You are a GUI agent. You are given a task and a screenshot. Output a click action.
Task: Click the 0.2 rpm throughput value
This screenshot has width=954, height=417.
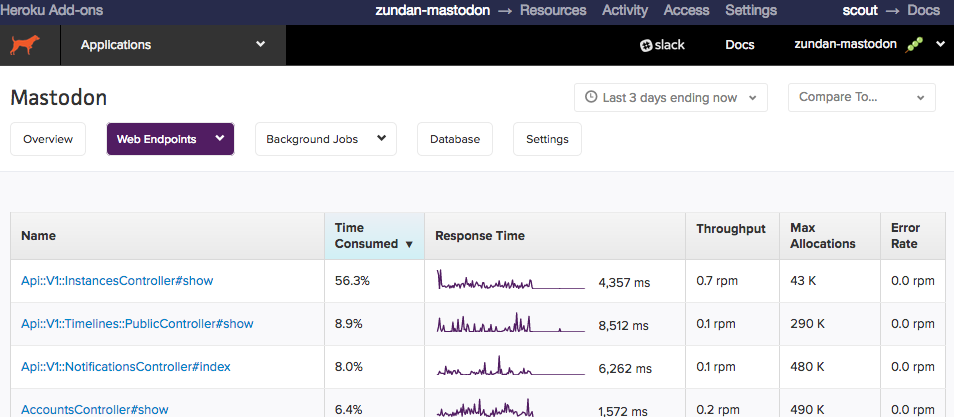(718, 410)
